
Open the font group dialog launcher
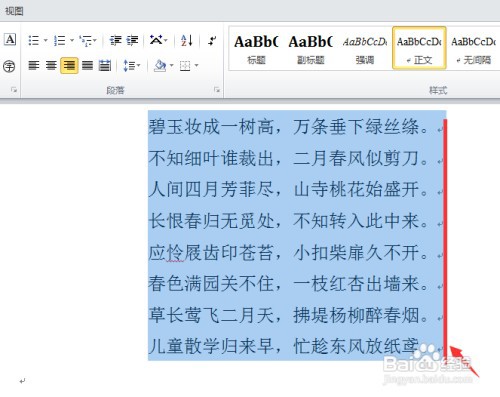(14, 90)
